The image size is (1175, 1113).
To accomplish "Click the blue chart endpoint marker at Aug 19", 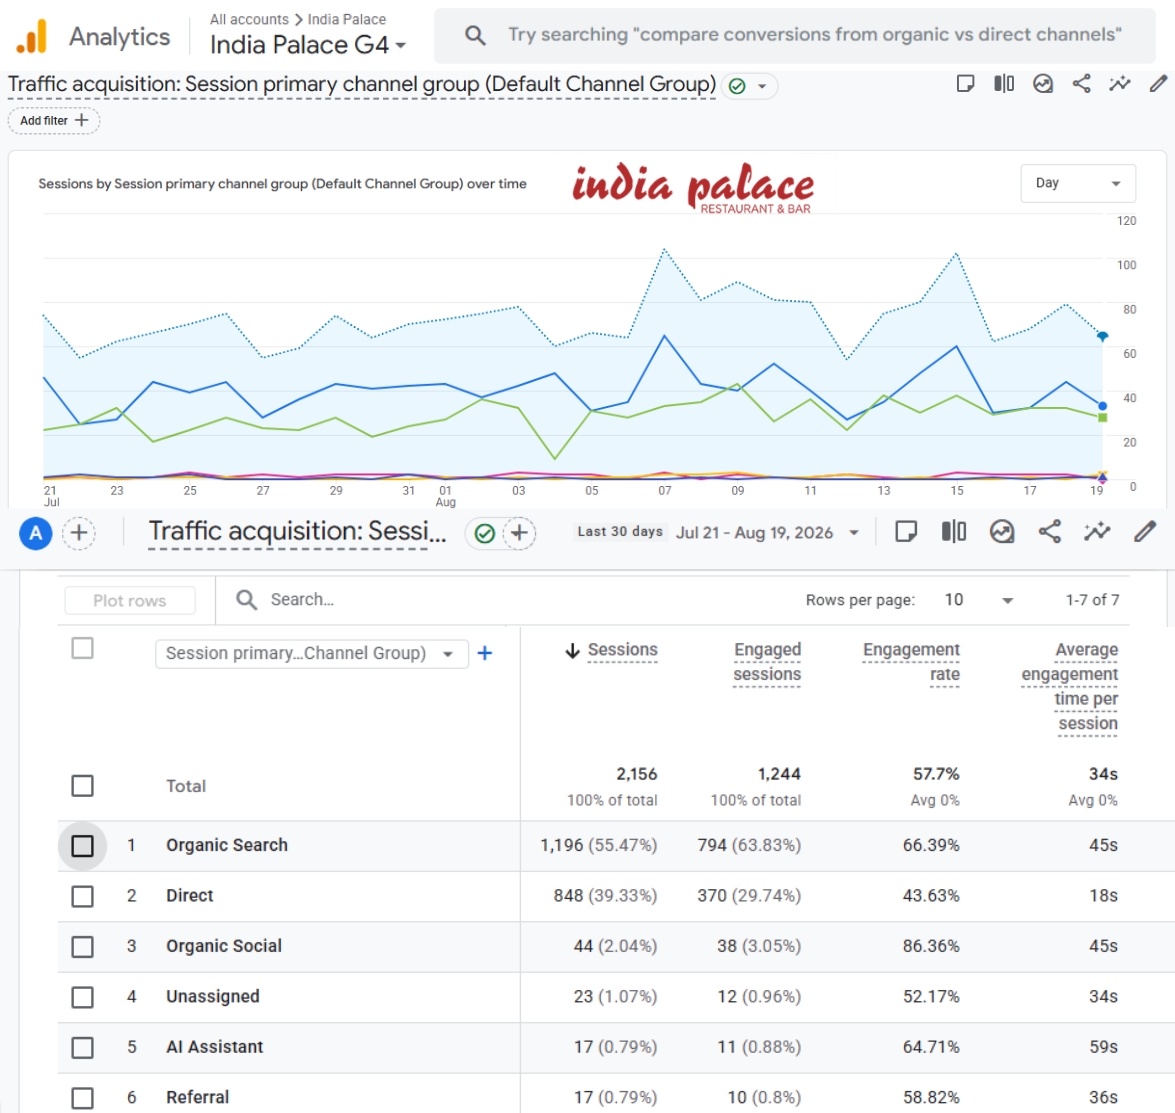I will coord(1102,405).
